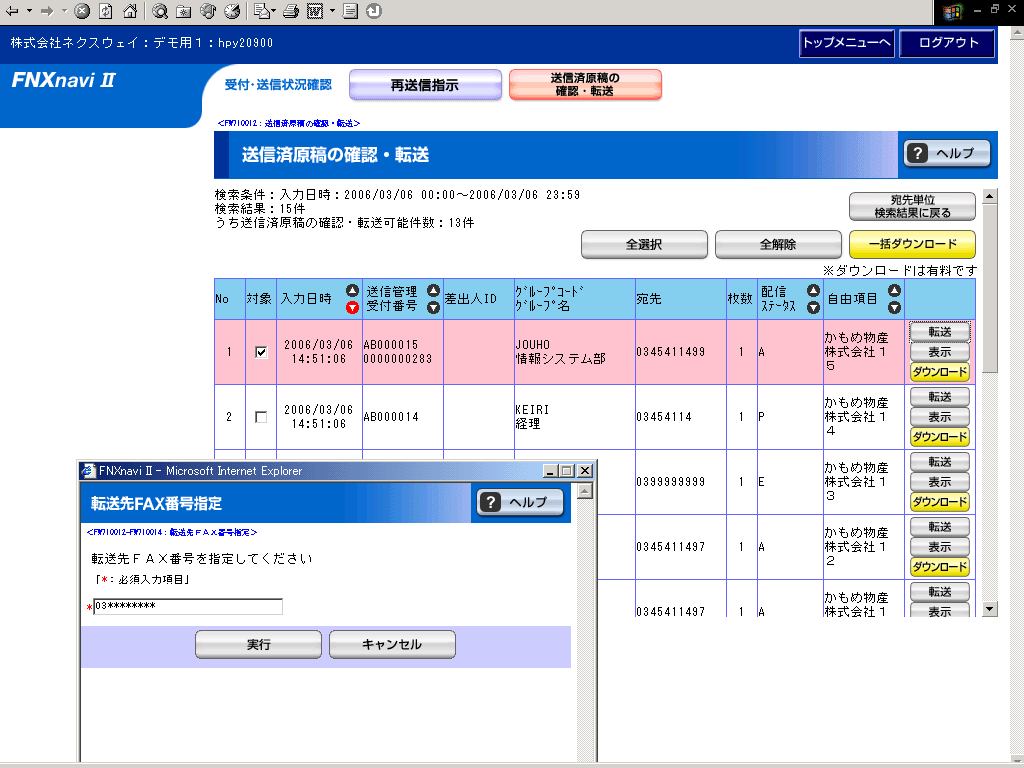Click the browser Back arrow icon
Viewport: 1024px width, 768px height.
[12, 12]
